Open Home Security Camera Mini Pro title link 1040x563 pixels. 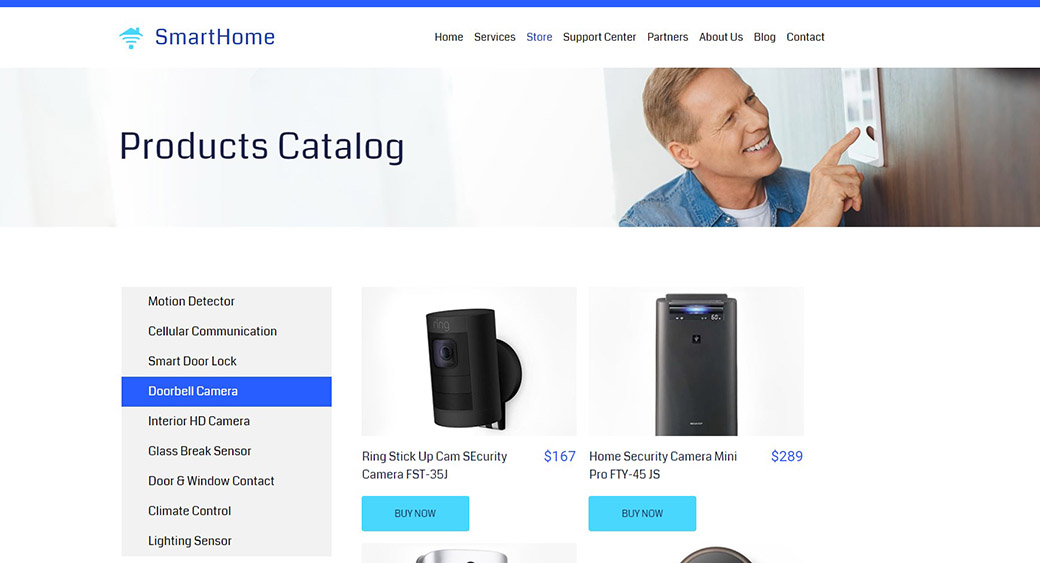[x=663, y=465]
